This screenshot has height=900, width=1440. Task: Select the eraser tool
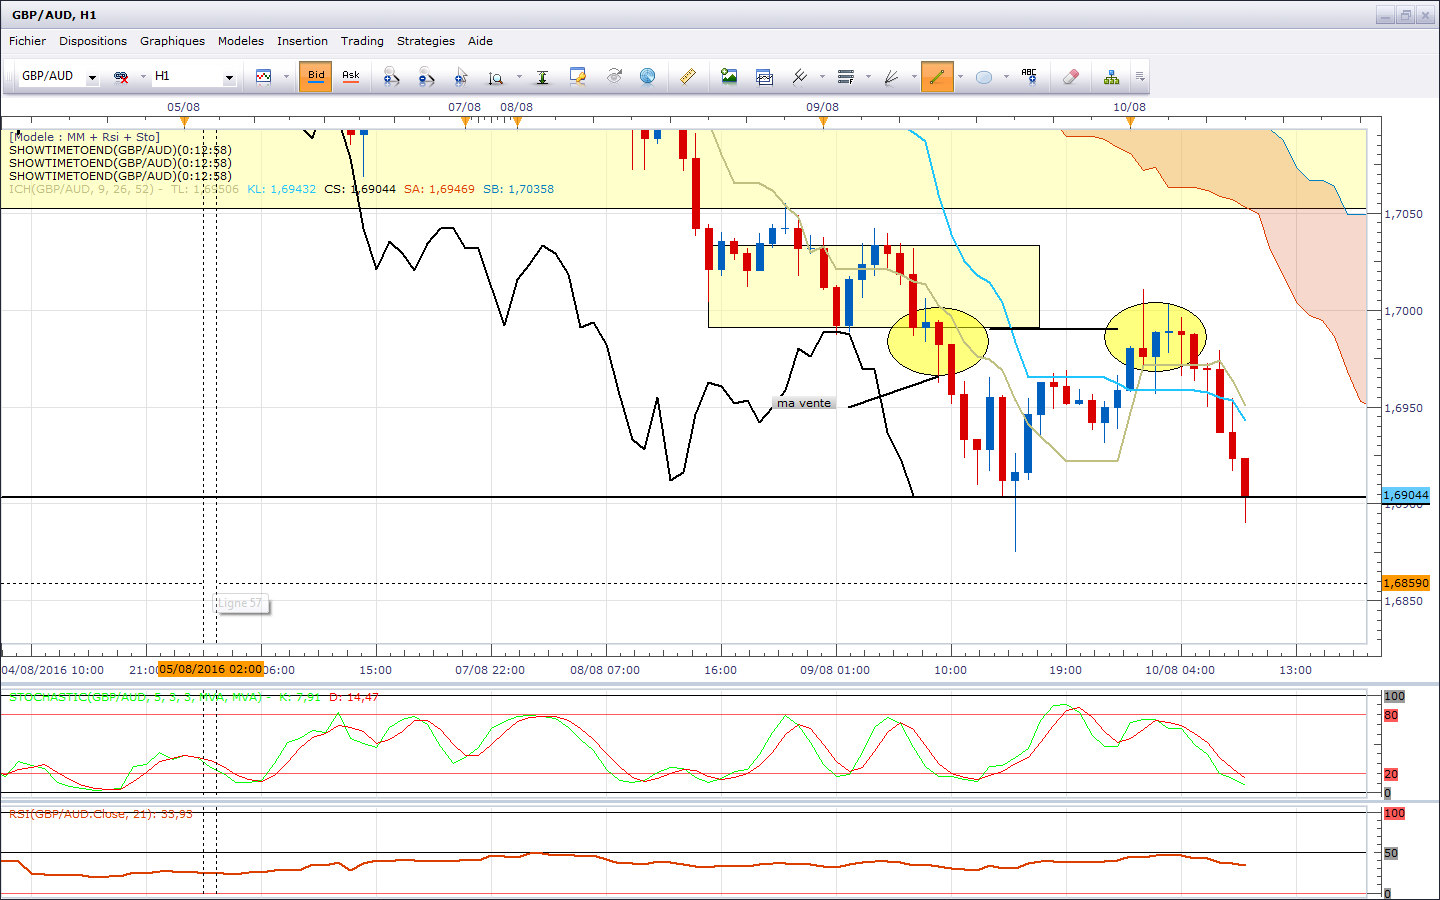click(1071, 76)
